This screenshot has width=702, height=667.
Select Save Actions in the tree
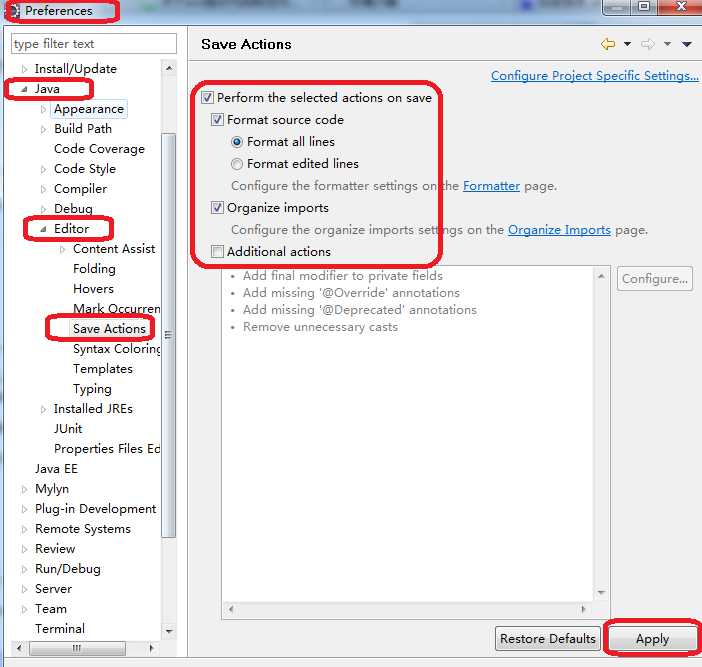109,329
